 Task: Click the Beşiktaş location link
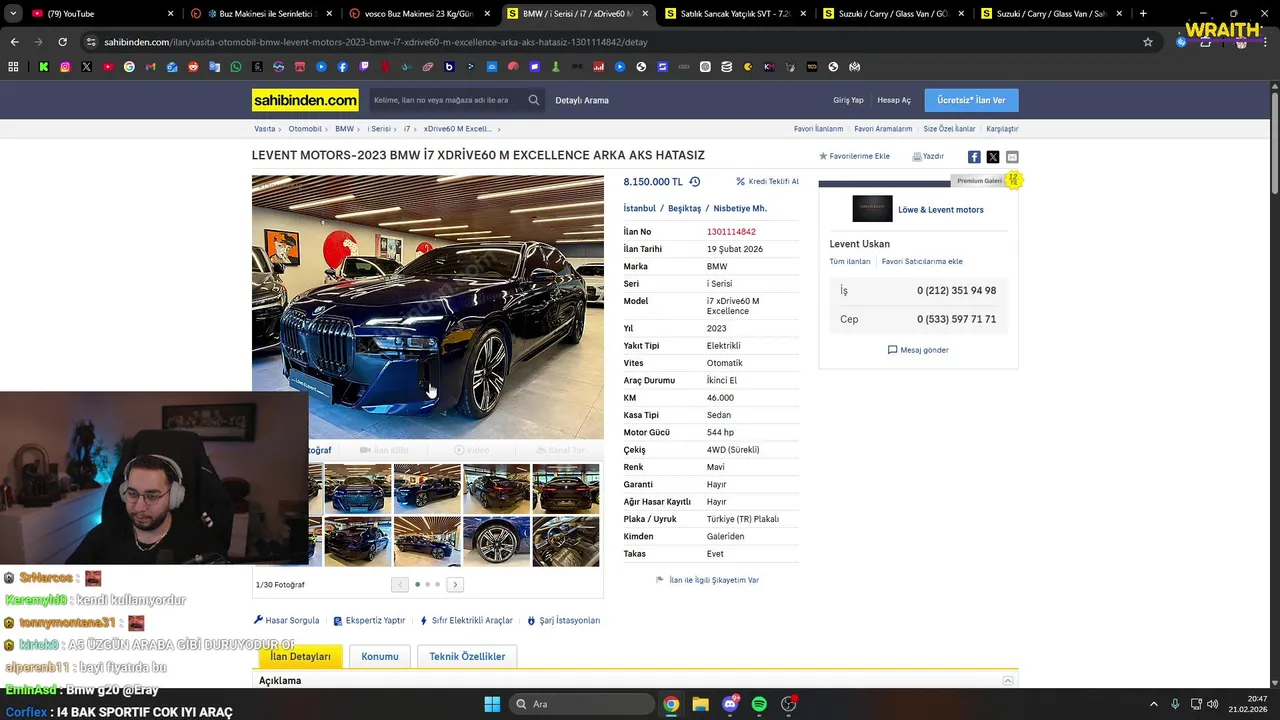(x=684, y=209)
